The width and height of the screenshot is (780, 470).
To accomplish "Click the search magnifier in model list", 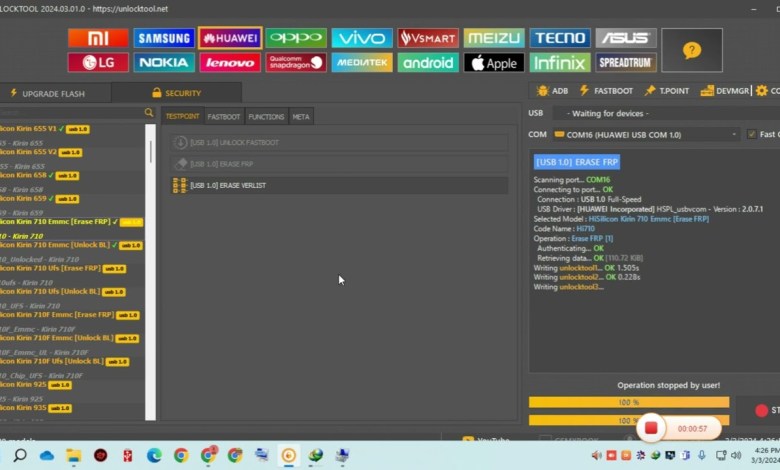I will (149, 113).
